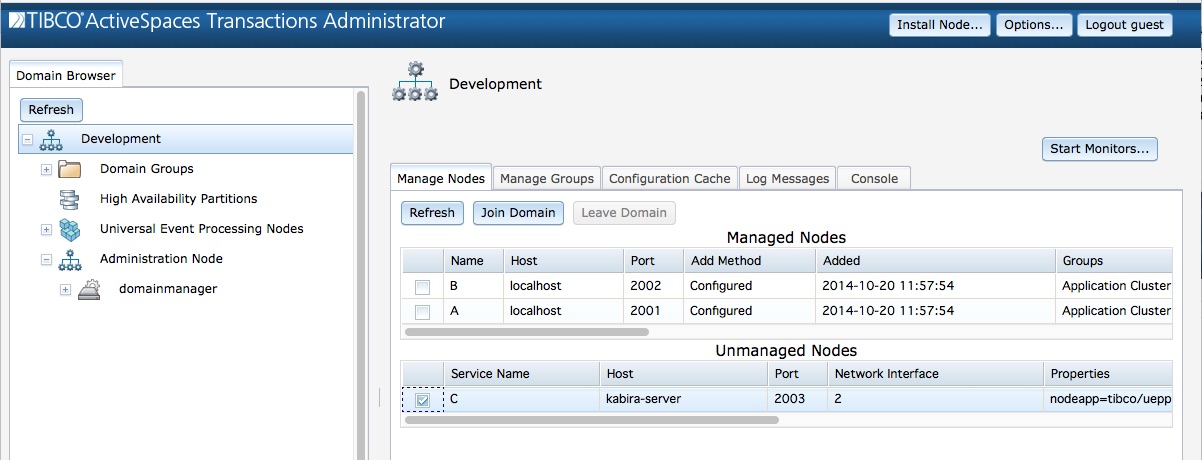1202x460 pixels.
Task: Collapse the Development tree node
Action: coord(27,140)
